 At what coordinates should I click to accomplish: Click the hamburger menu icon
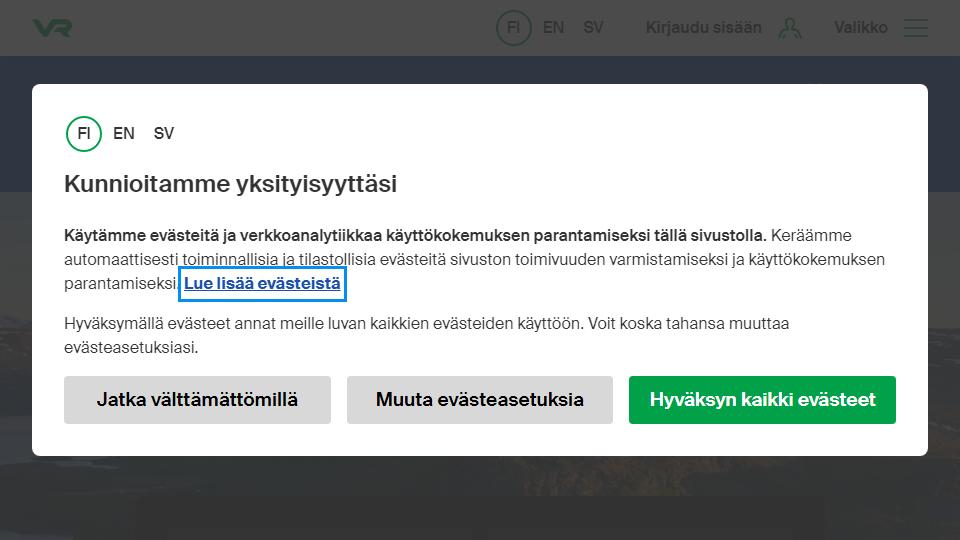(x=916, y=28)
